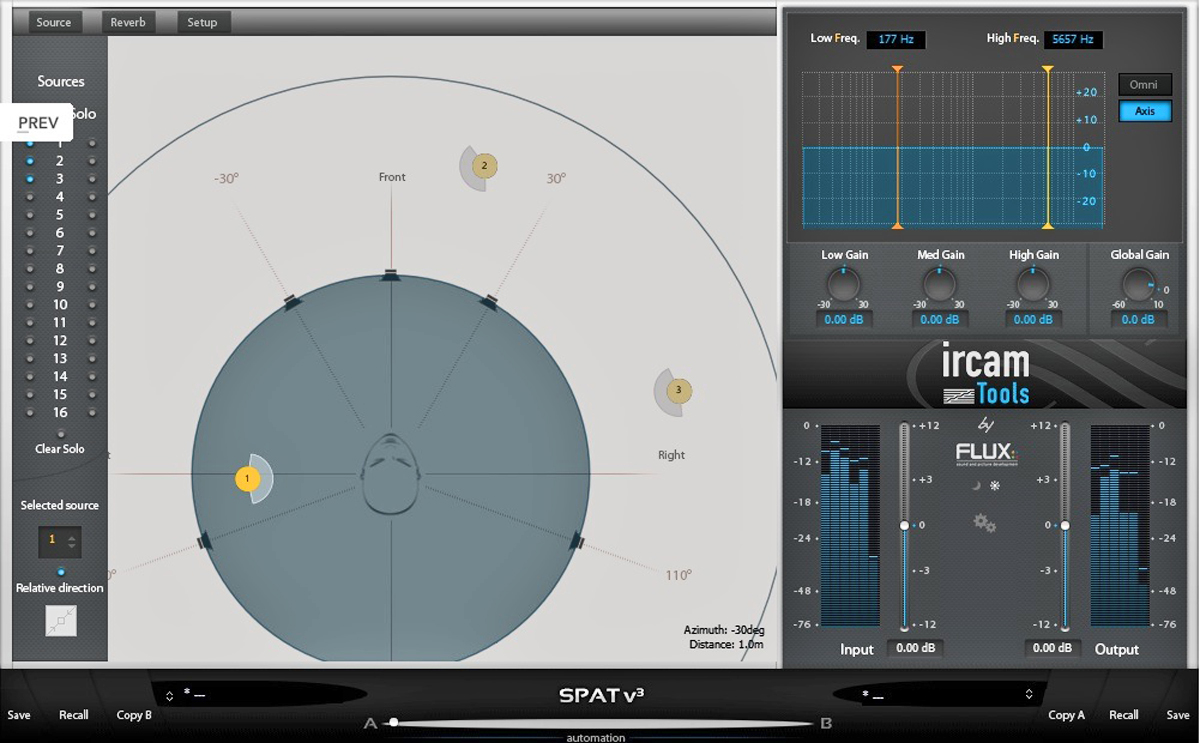1200x743 pixels.
Task: Click the Recall button next to Copy B
Action: tap(73, 715)
